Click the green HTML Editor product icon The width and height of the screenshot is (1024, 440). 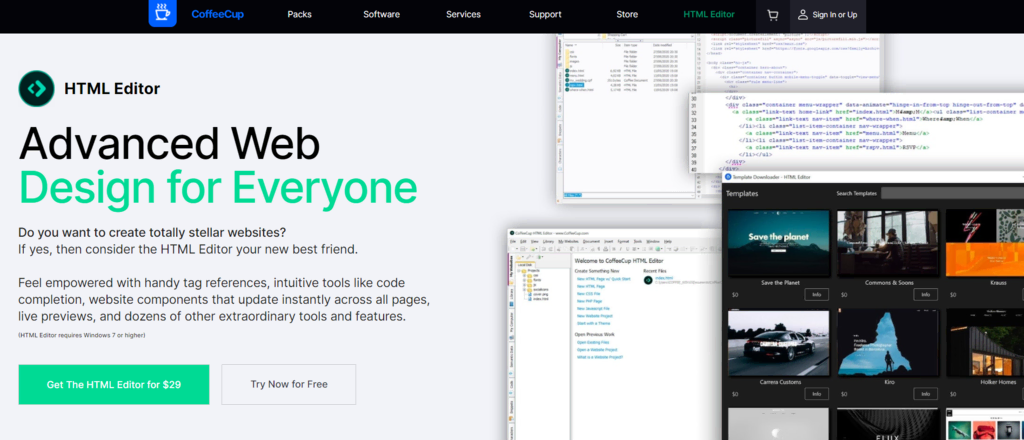coord(36,89)
